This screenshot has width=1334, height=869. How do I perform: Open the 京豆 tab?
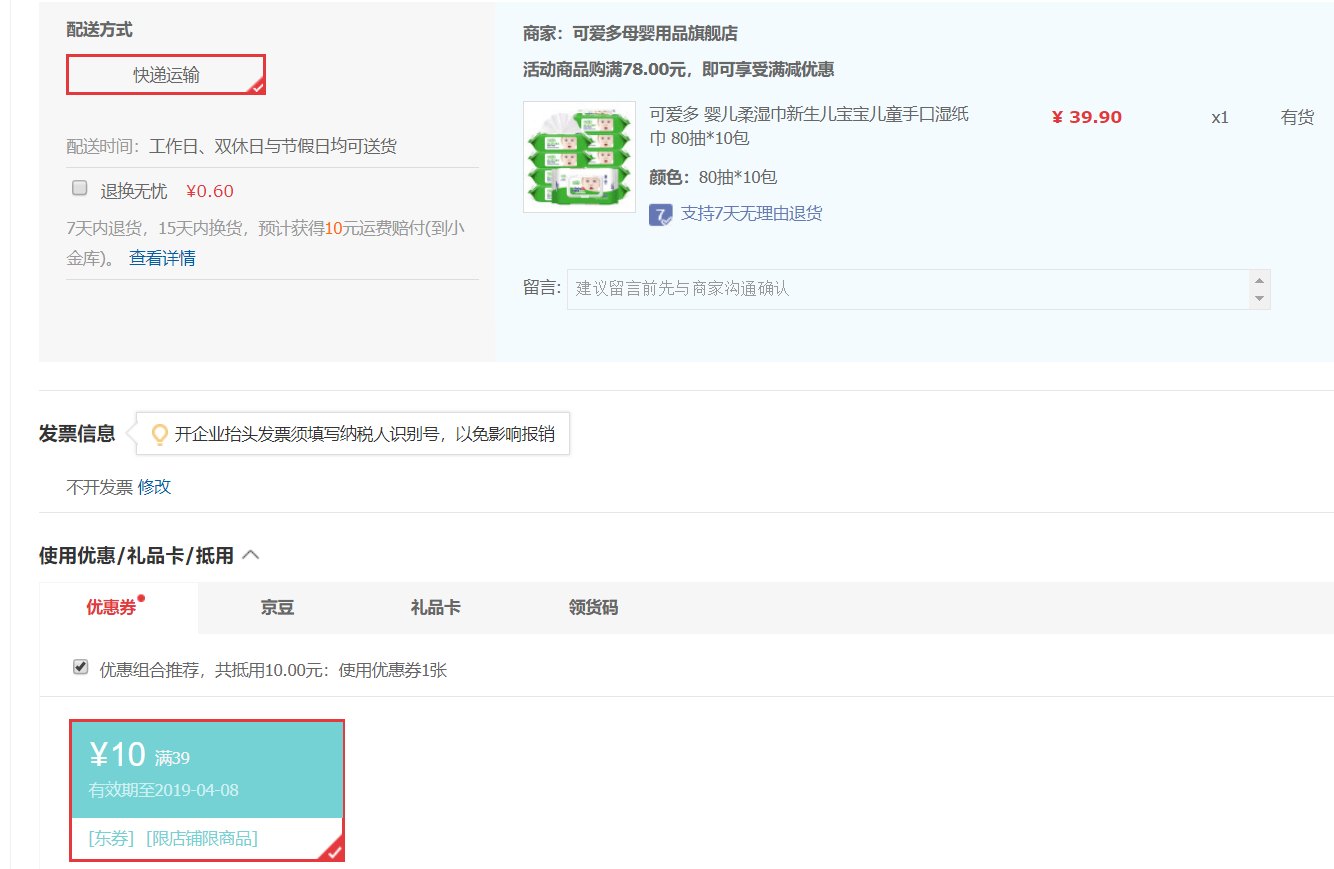(277, 607)
